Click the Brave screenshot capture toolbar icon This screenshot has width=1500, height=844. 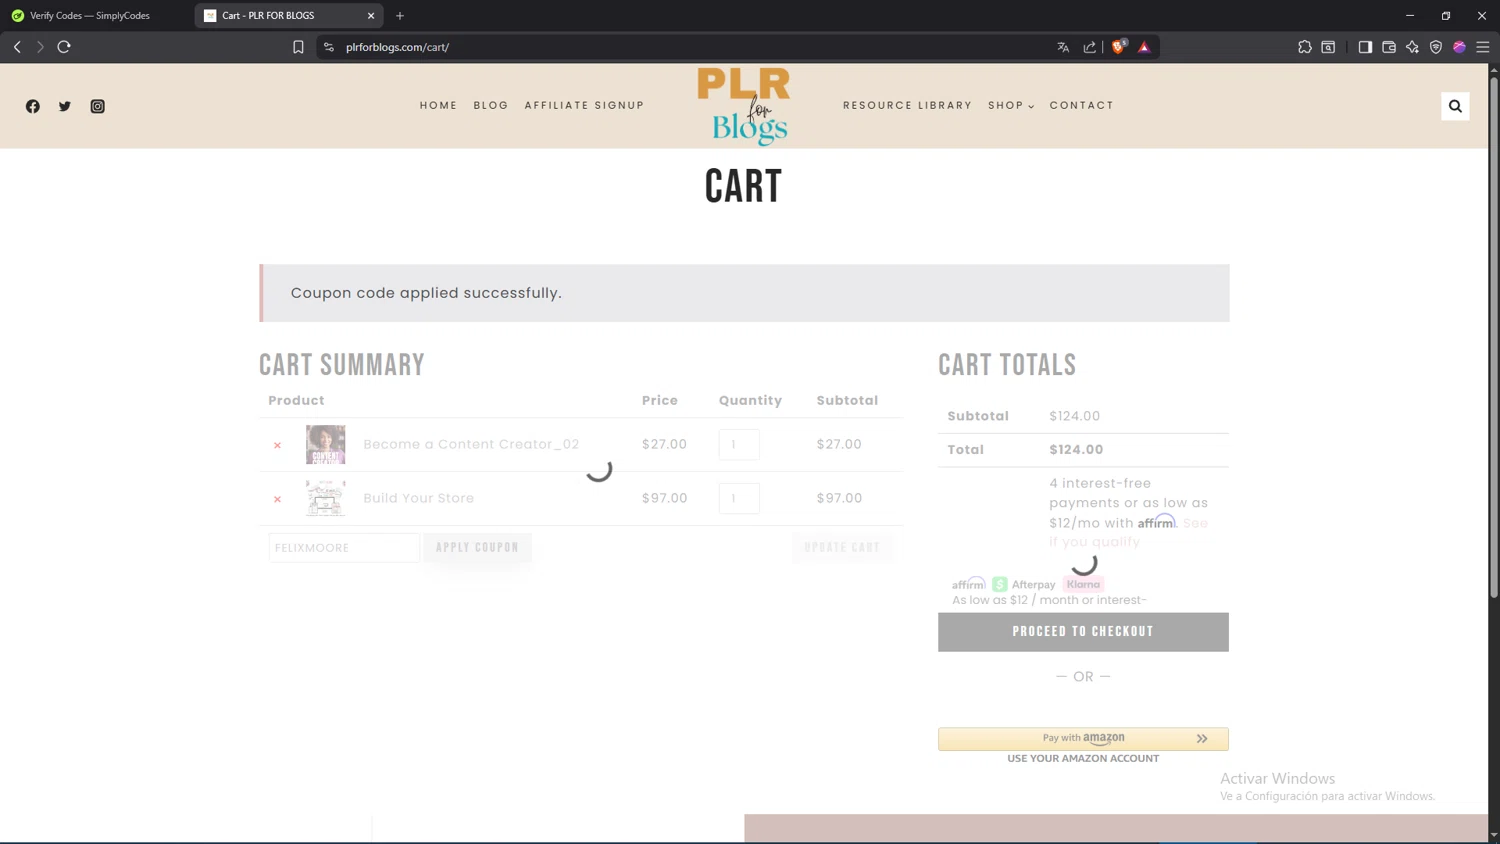(1328, 47)
